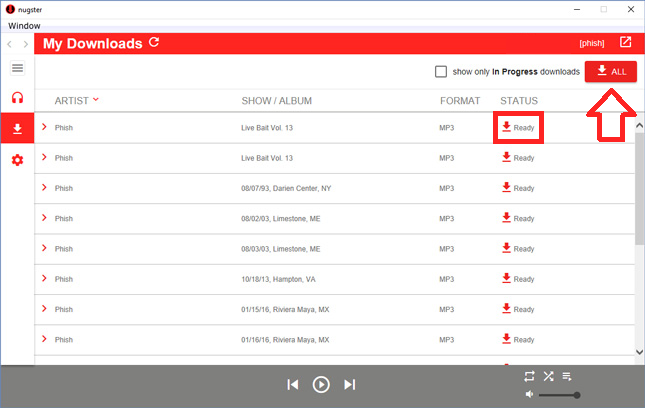The height and width of the screenshot is (408, 645).
Task: Open the play queue list icon
Action: (x=567, y=376)
